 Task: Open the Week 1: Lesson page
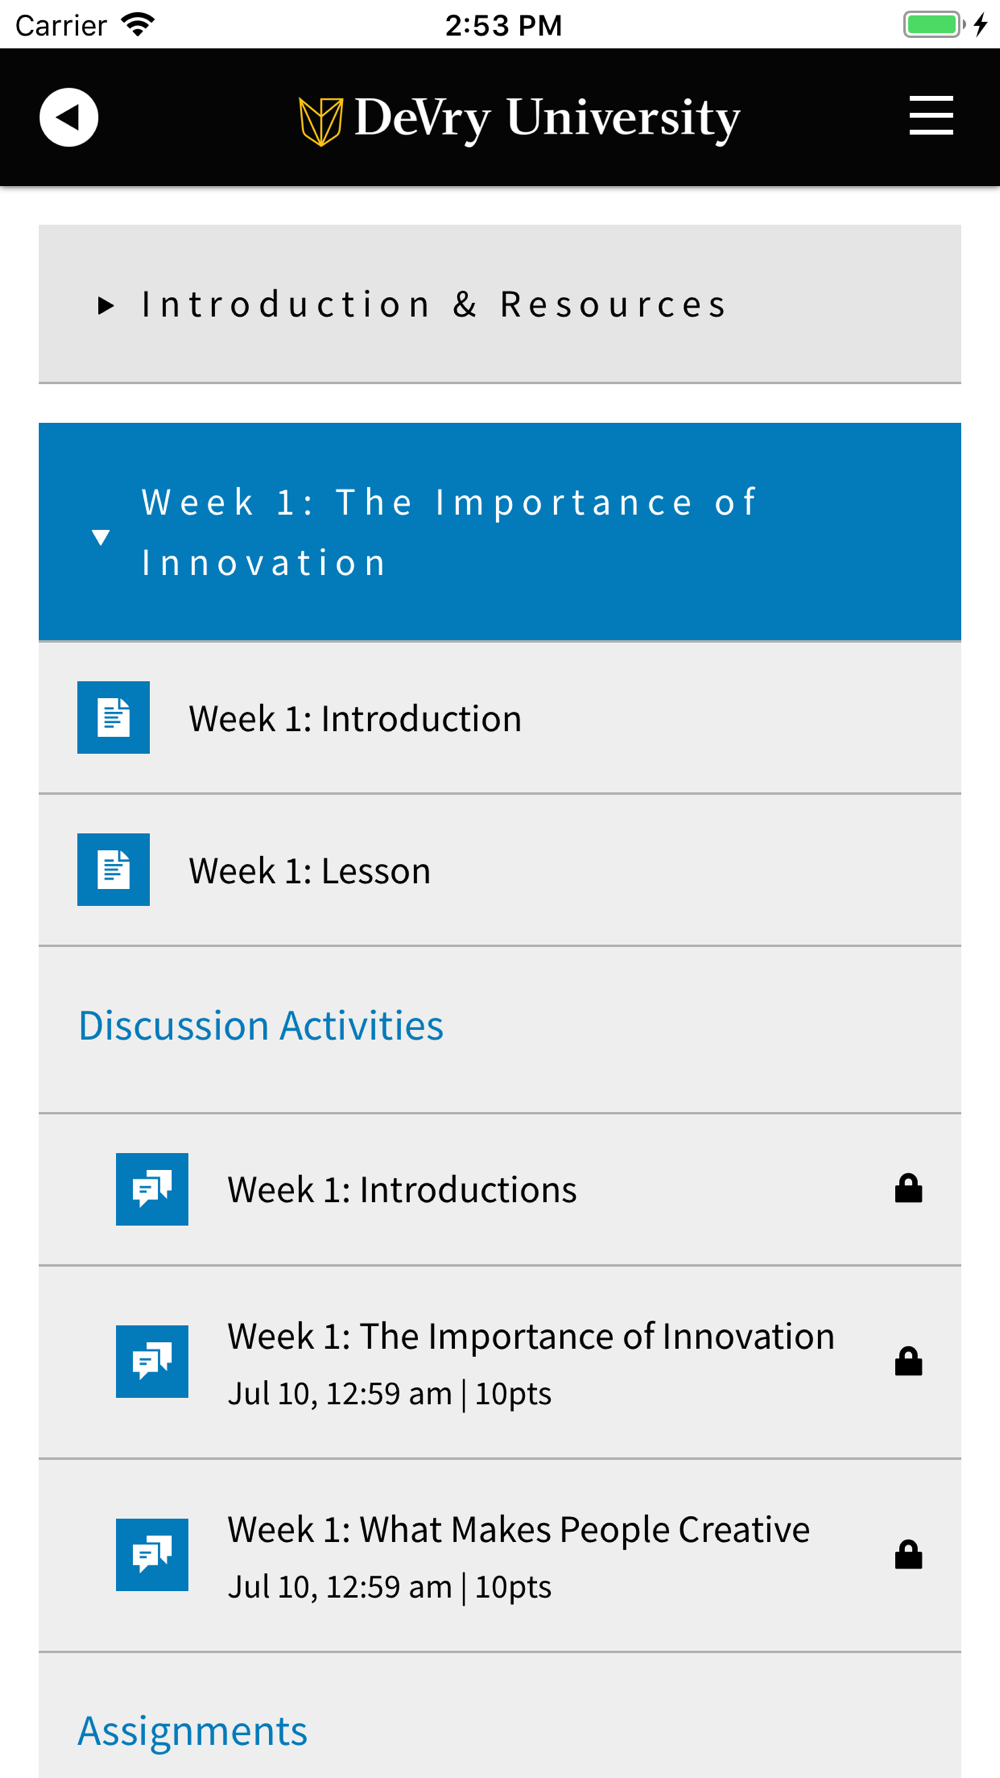click(500, 870)
